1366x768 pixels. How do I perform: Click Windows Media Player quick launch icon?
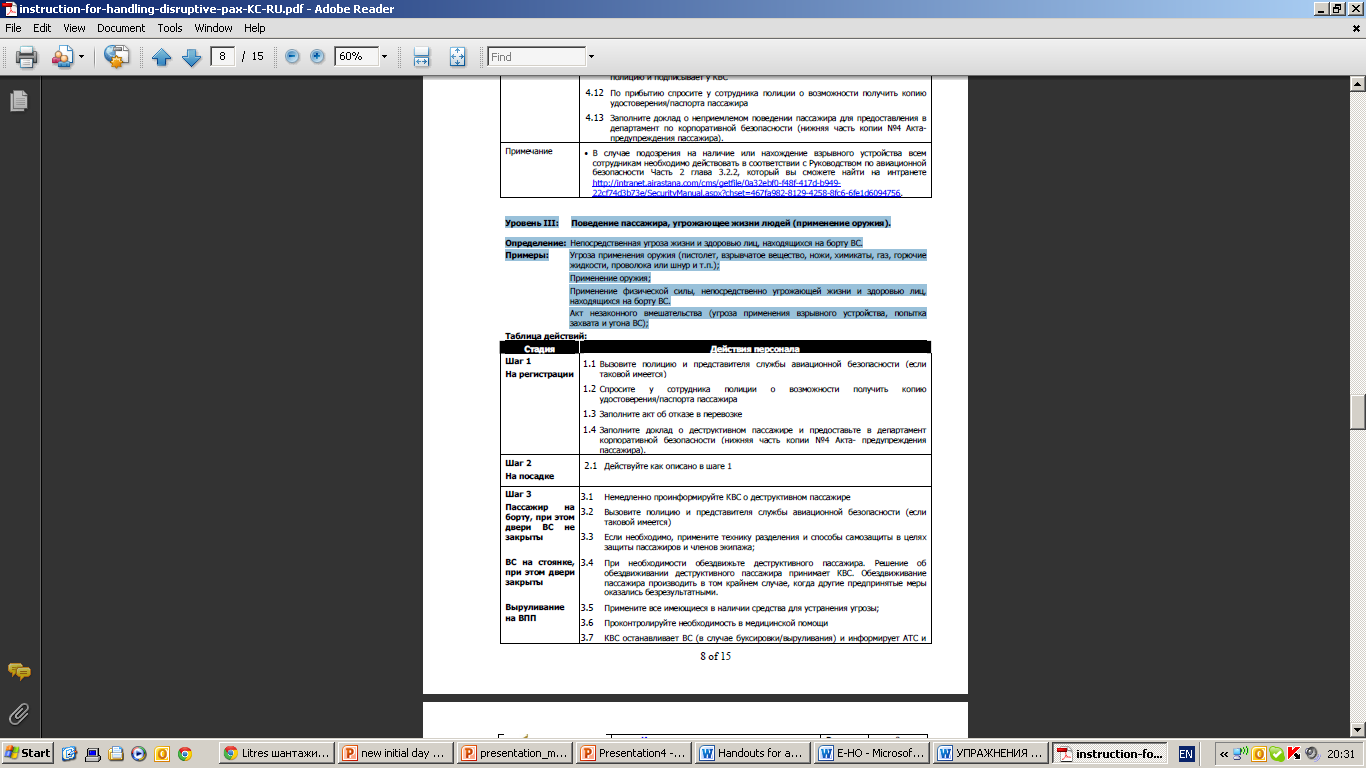click(138, 754)
